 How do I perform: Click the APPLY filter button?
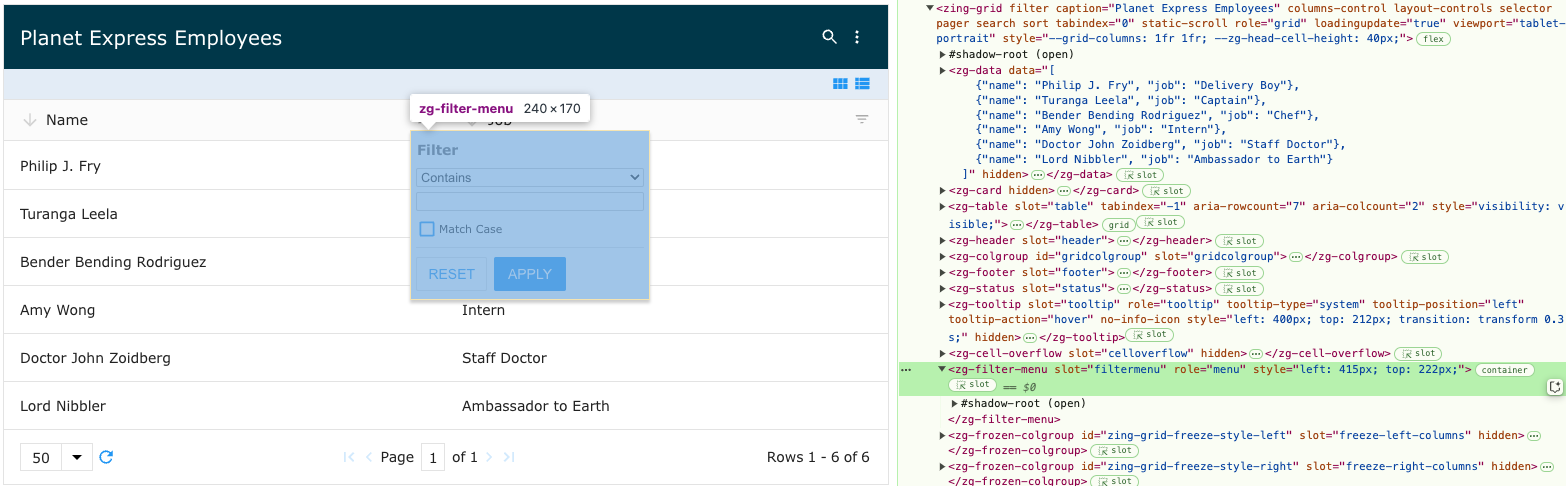coord(530,274)
